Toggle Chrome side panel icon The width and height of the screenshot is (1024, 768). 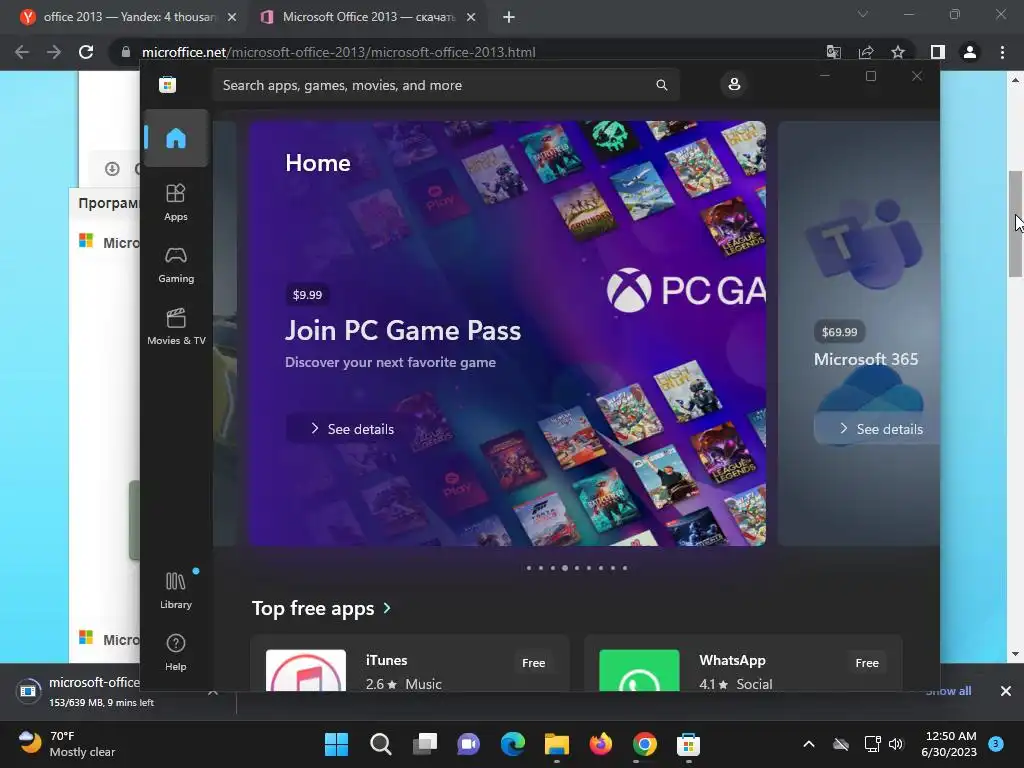[938, 52]
